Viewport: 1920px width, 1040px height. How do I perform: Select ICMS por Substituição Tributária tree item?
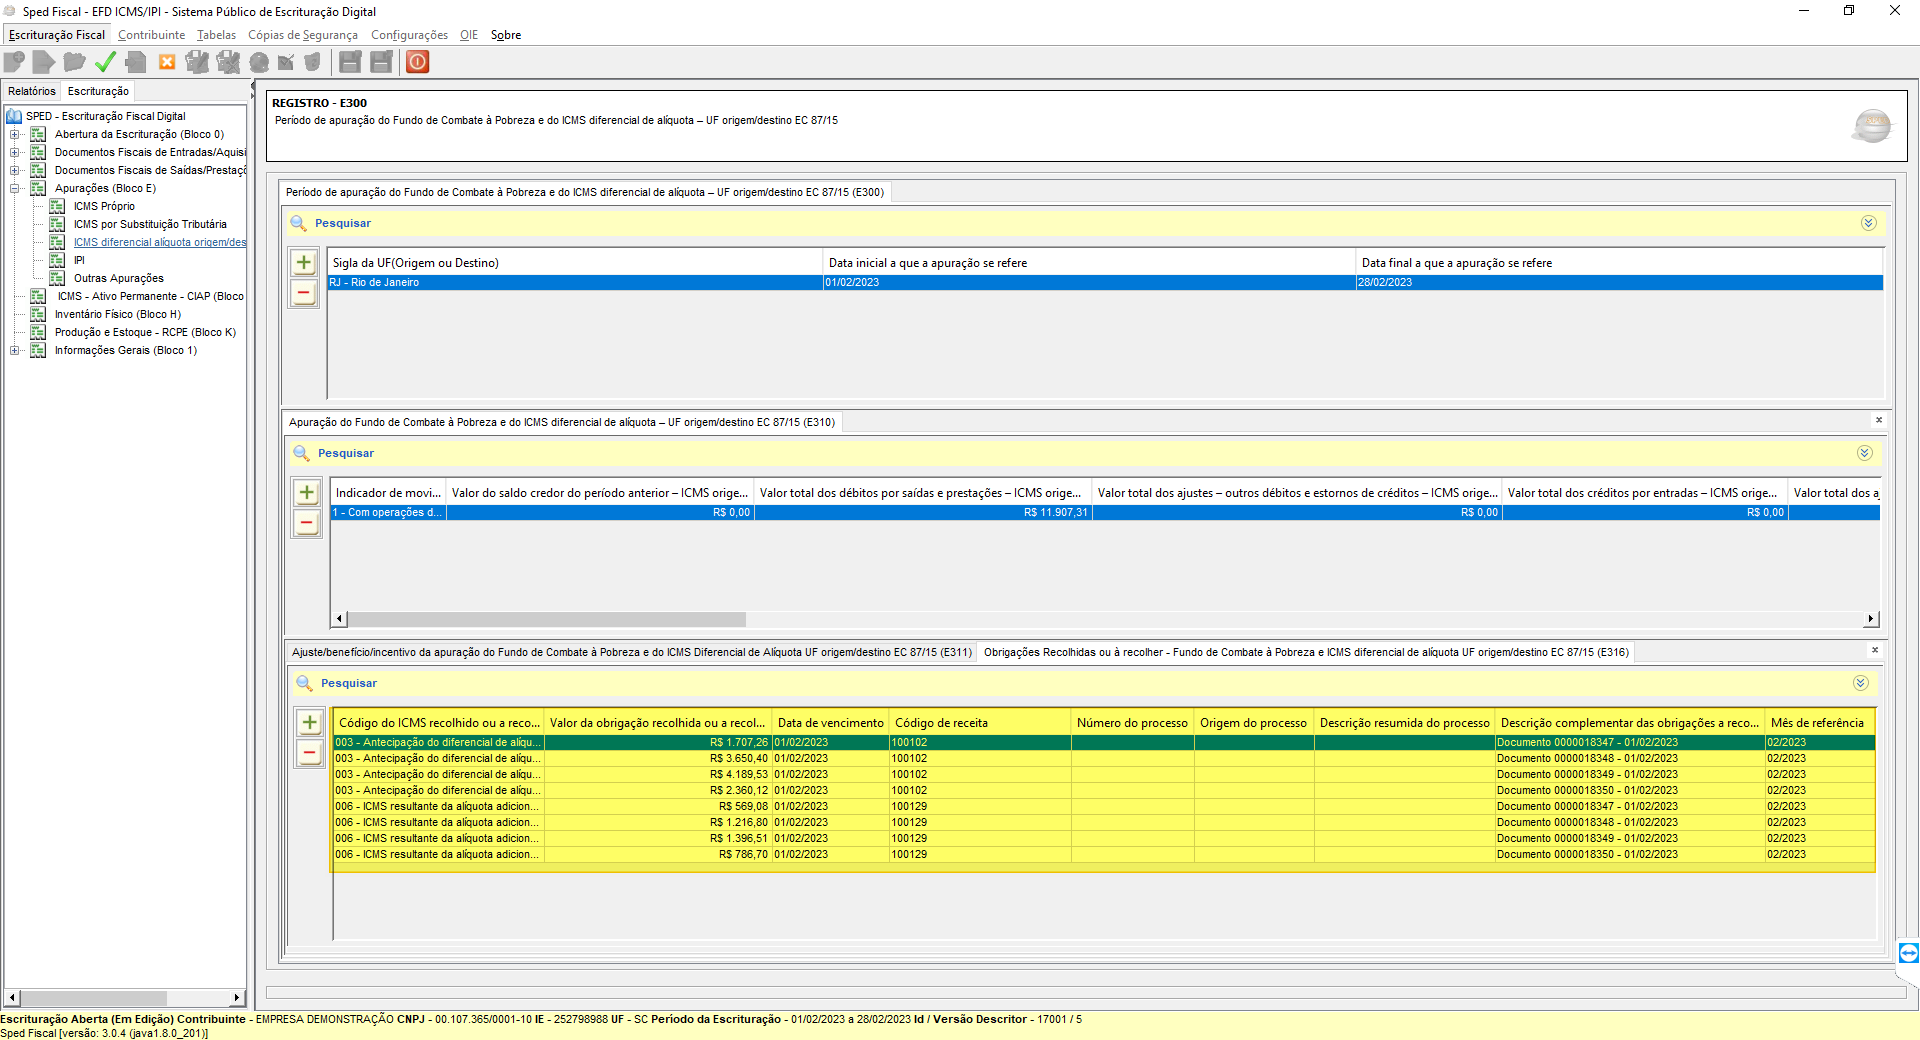pyautogui.click(x=150, y=224)
